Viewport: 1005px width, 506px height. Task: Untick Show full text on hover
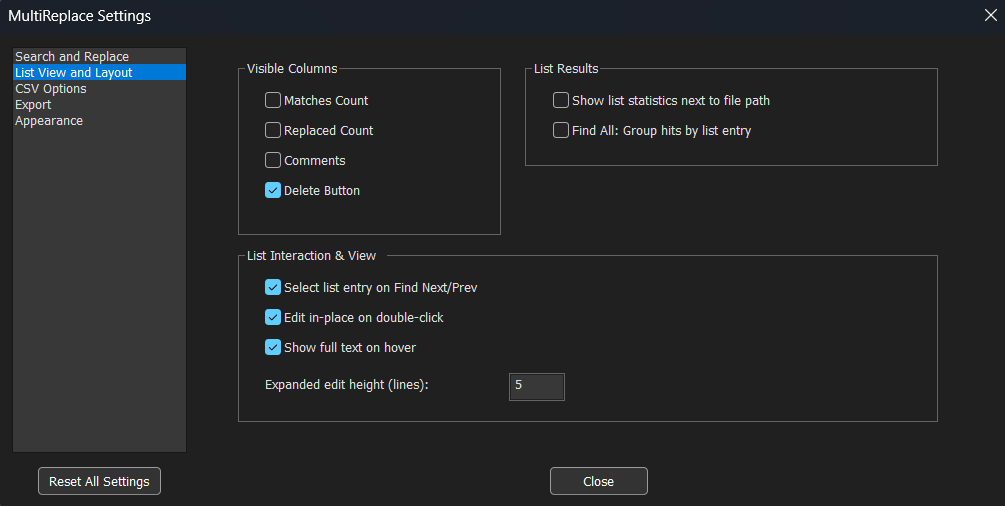[x=273, y=348]
